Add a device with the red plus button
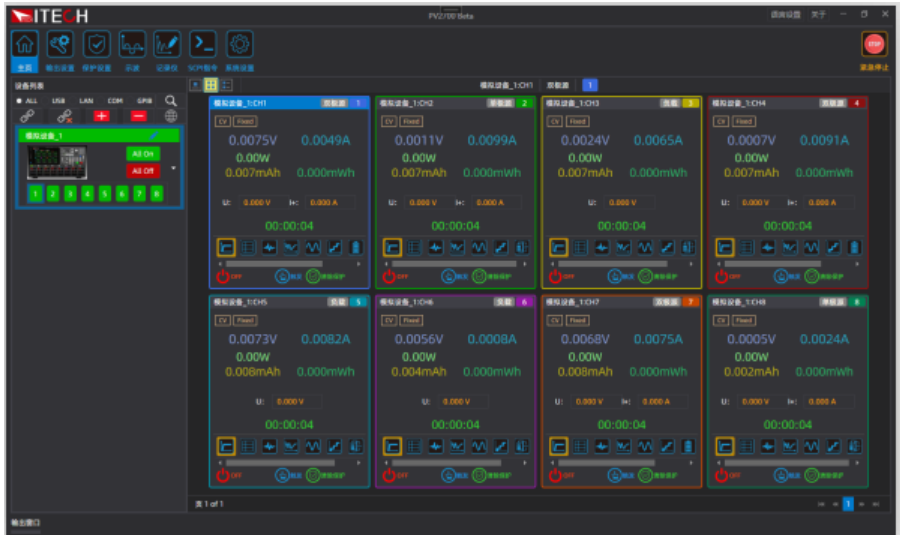The height and width of the screenshot is (543, 904). pos(101,116)
